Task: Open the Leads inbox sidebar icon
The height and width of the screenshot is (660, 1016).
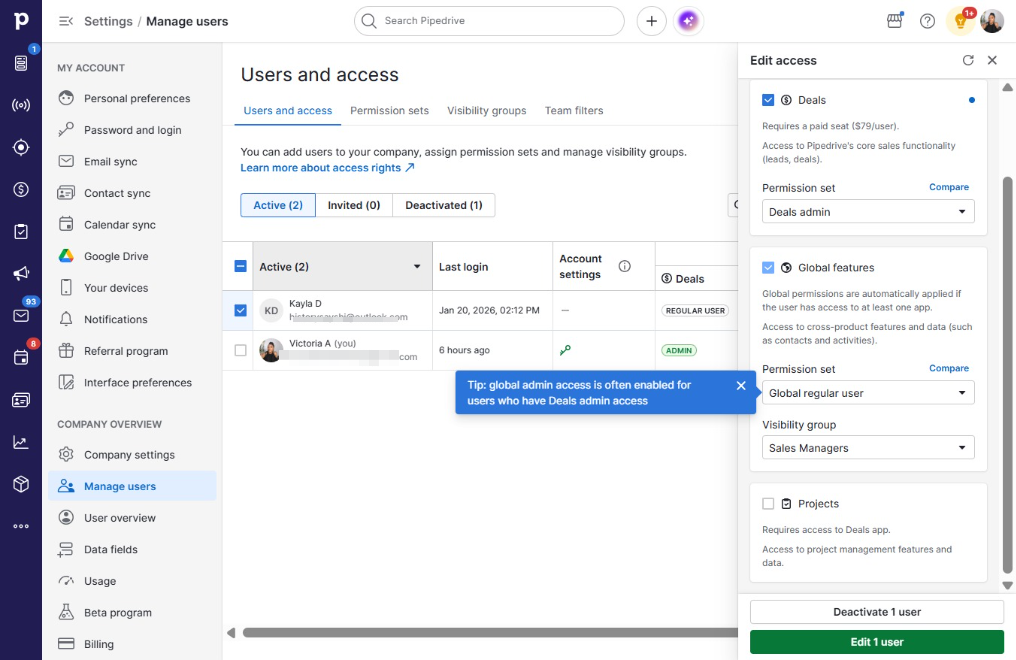Action: pyautogui.click(x=21, y=63)
